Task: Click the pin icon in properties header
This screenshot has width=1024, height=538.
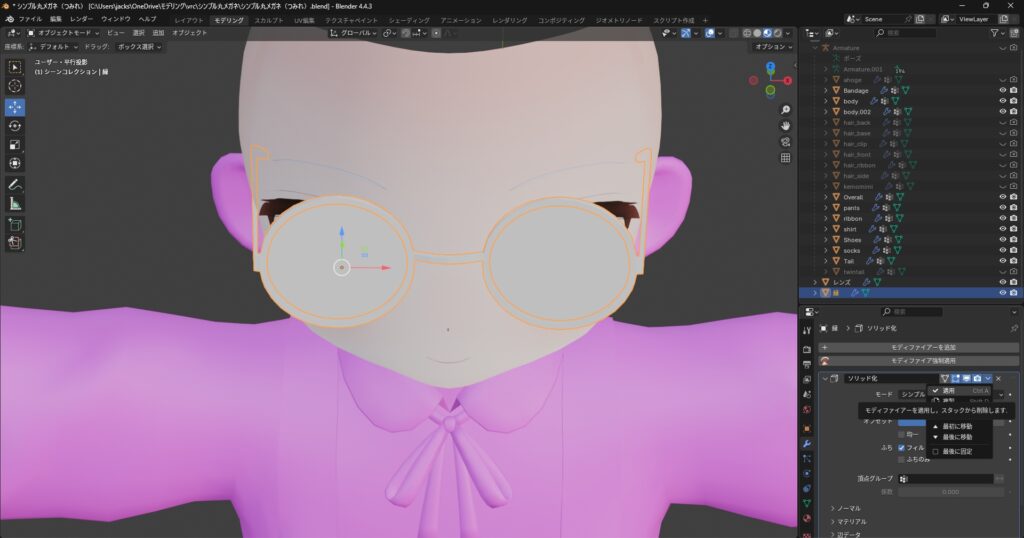Action: pyautogui.click(x=1014, y=328)
